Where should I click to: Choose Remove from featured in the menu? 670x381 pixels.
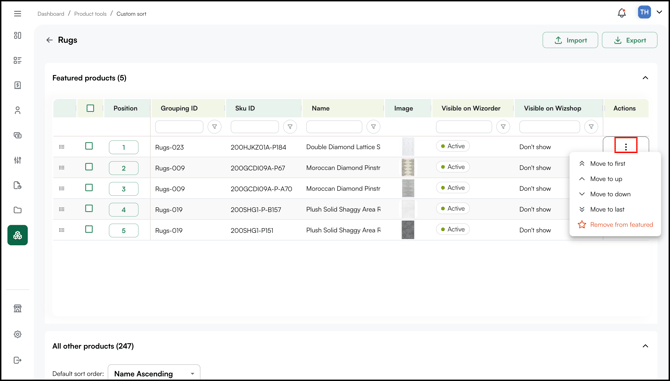click(x=615, y=225)
